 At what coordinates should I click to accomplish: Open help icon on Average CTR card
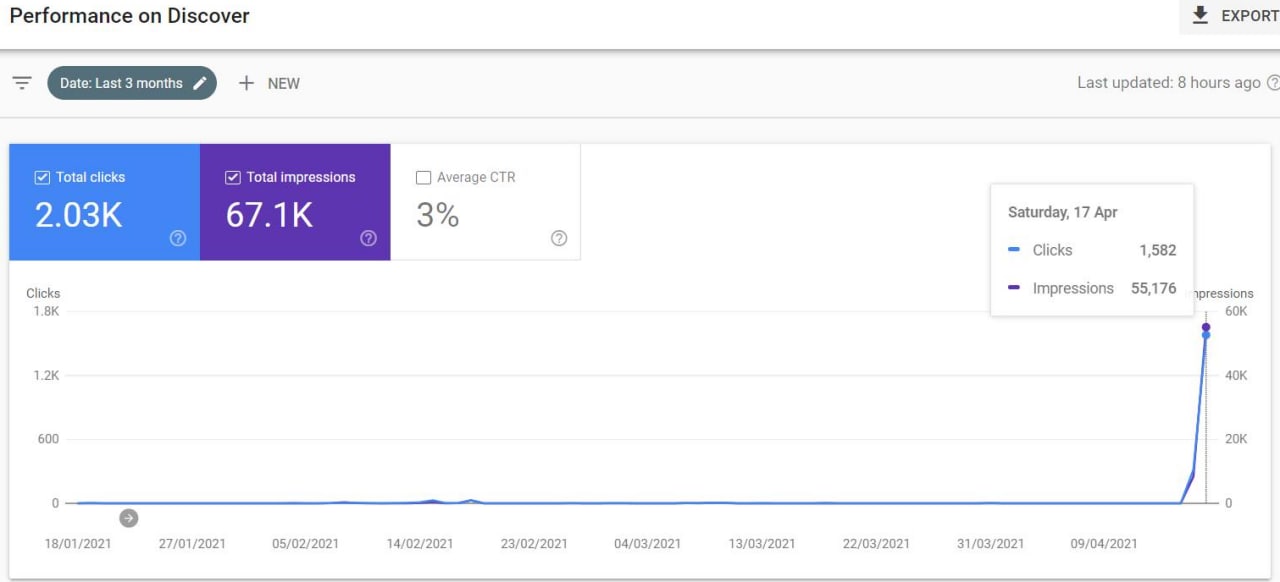pos(559,238)
